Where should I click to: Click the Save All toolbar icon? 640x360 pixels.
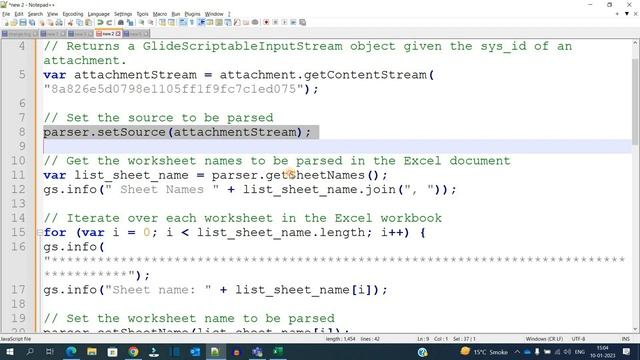[32, 22]
